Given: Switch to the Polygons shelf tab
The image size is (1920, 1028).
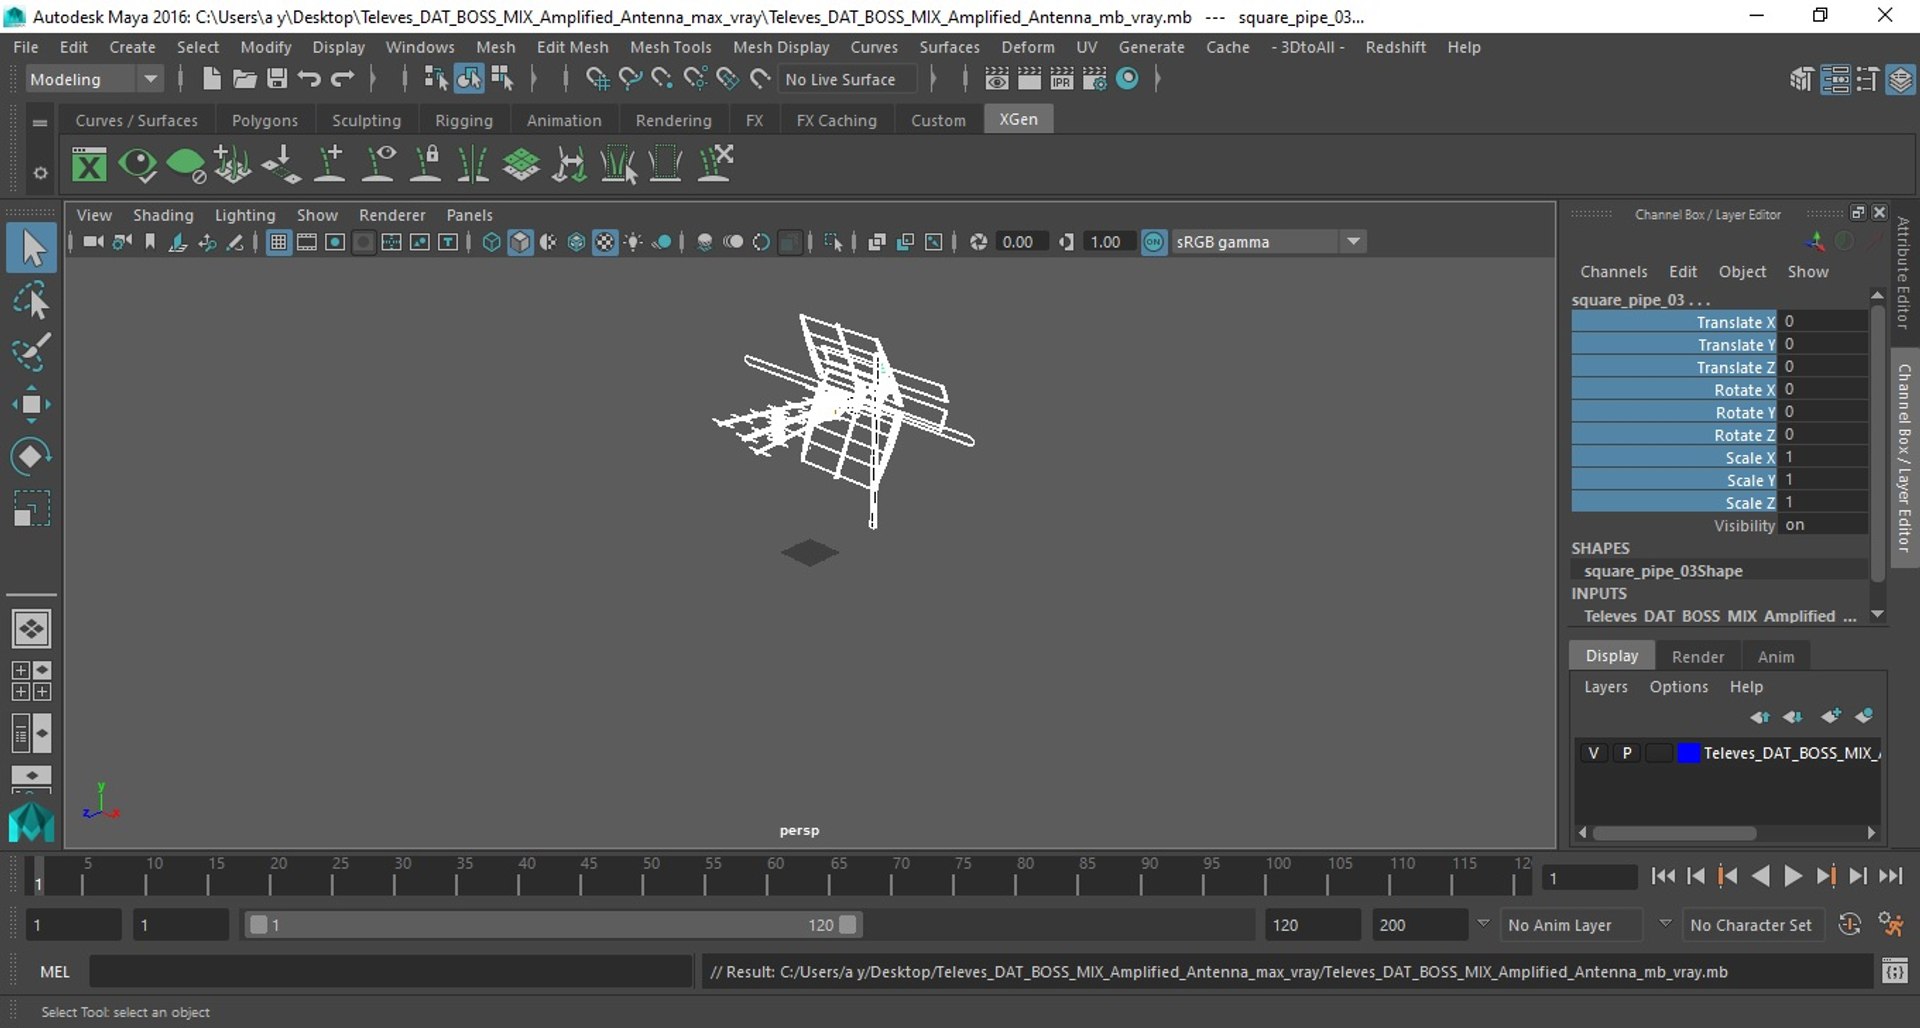Looking at the screenshot, I should [x=264, y=120].
